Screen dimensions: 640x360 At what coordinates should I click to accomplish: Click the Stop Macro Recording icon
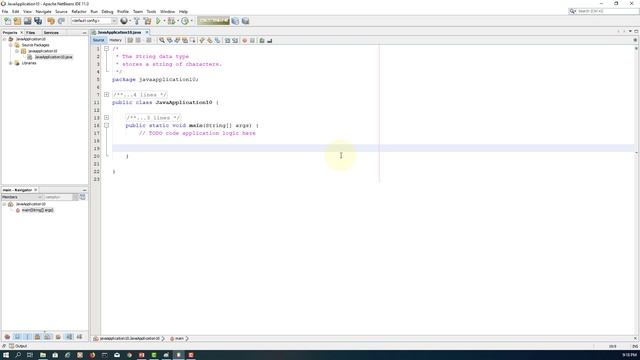(x=252, y=40)
